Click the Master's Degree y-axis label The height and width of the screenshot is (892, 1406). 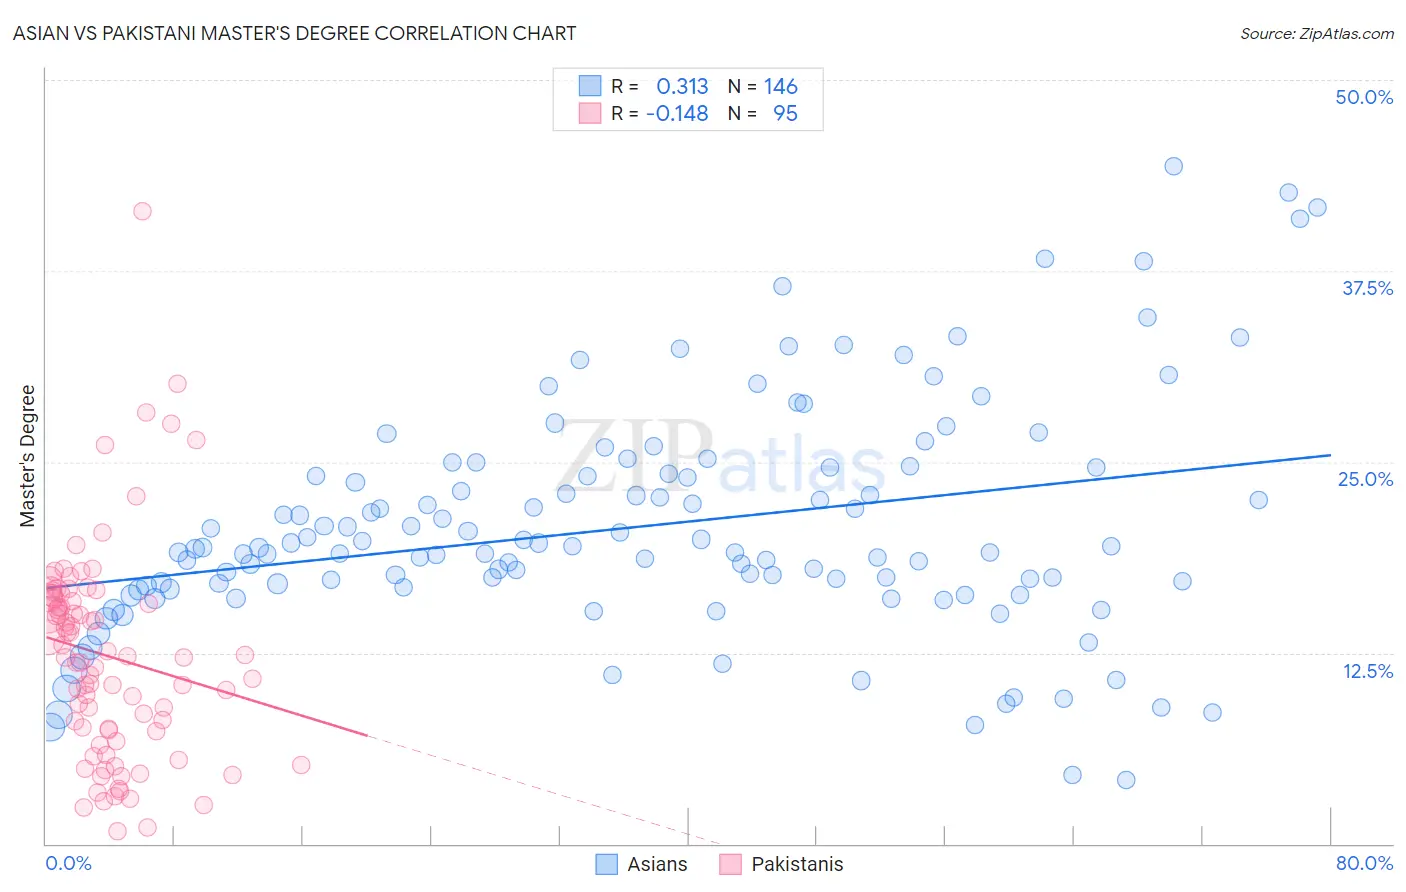(28, 456)
